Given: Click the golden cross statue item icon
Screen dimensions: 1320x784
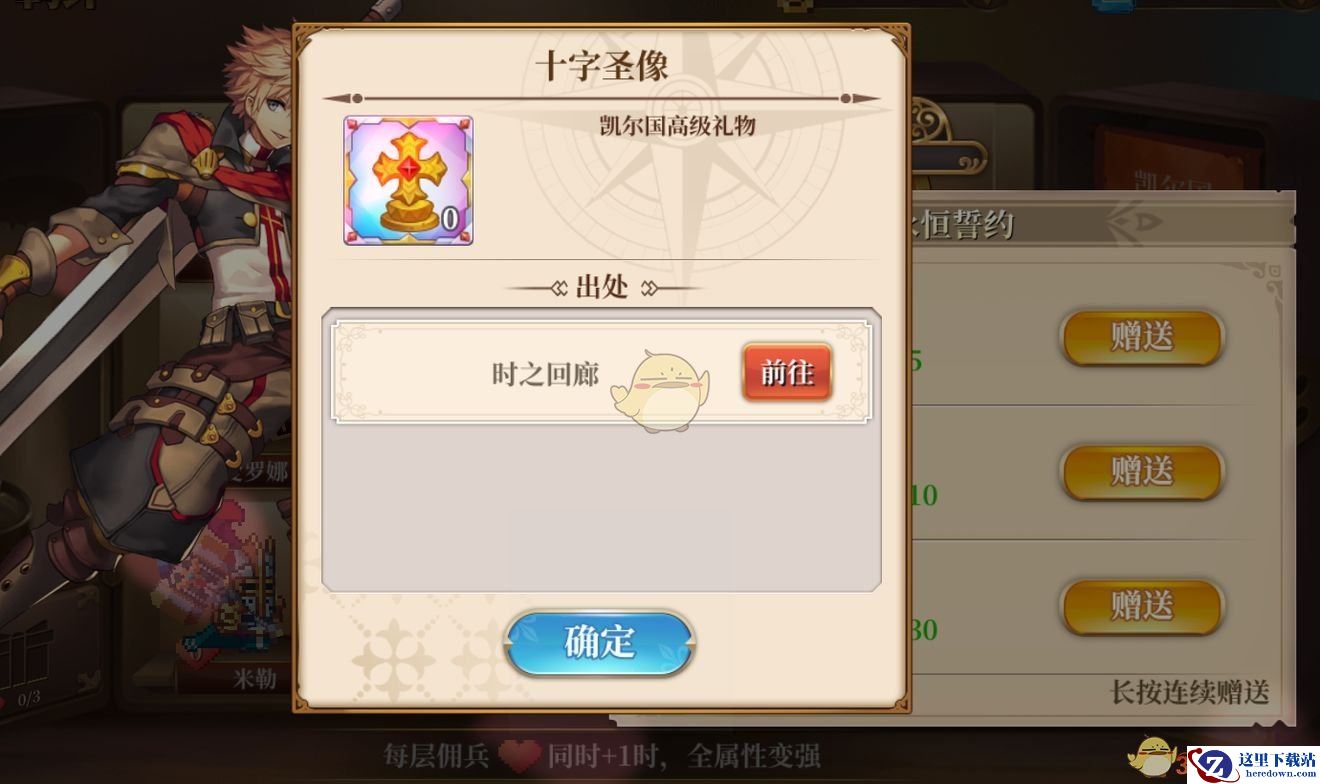Looking at the screenshot, I should 408,180.
